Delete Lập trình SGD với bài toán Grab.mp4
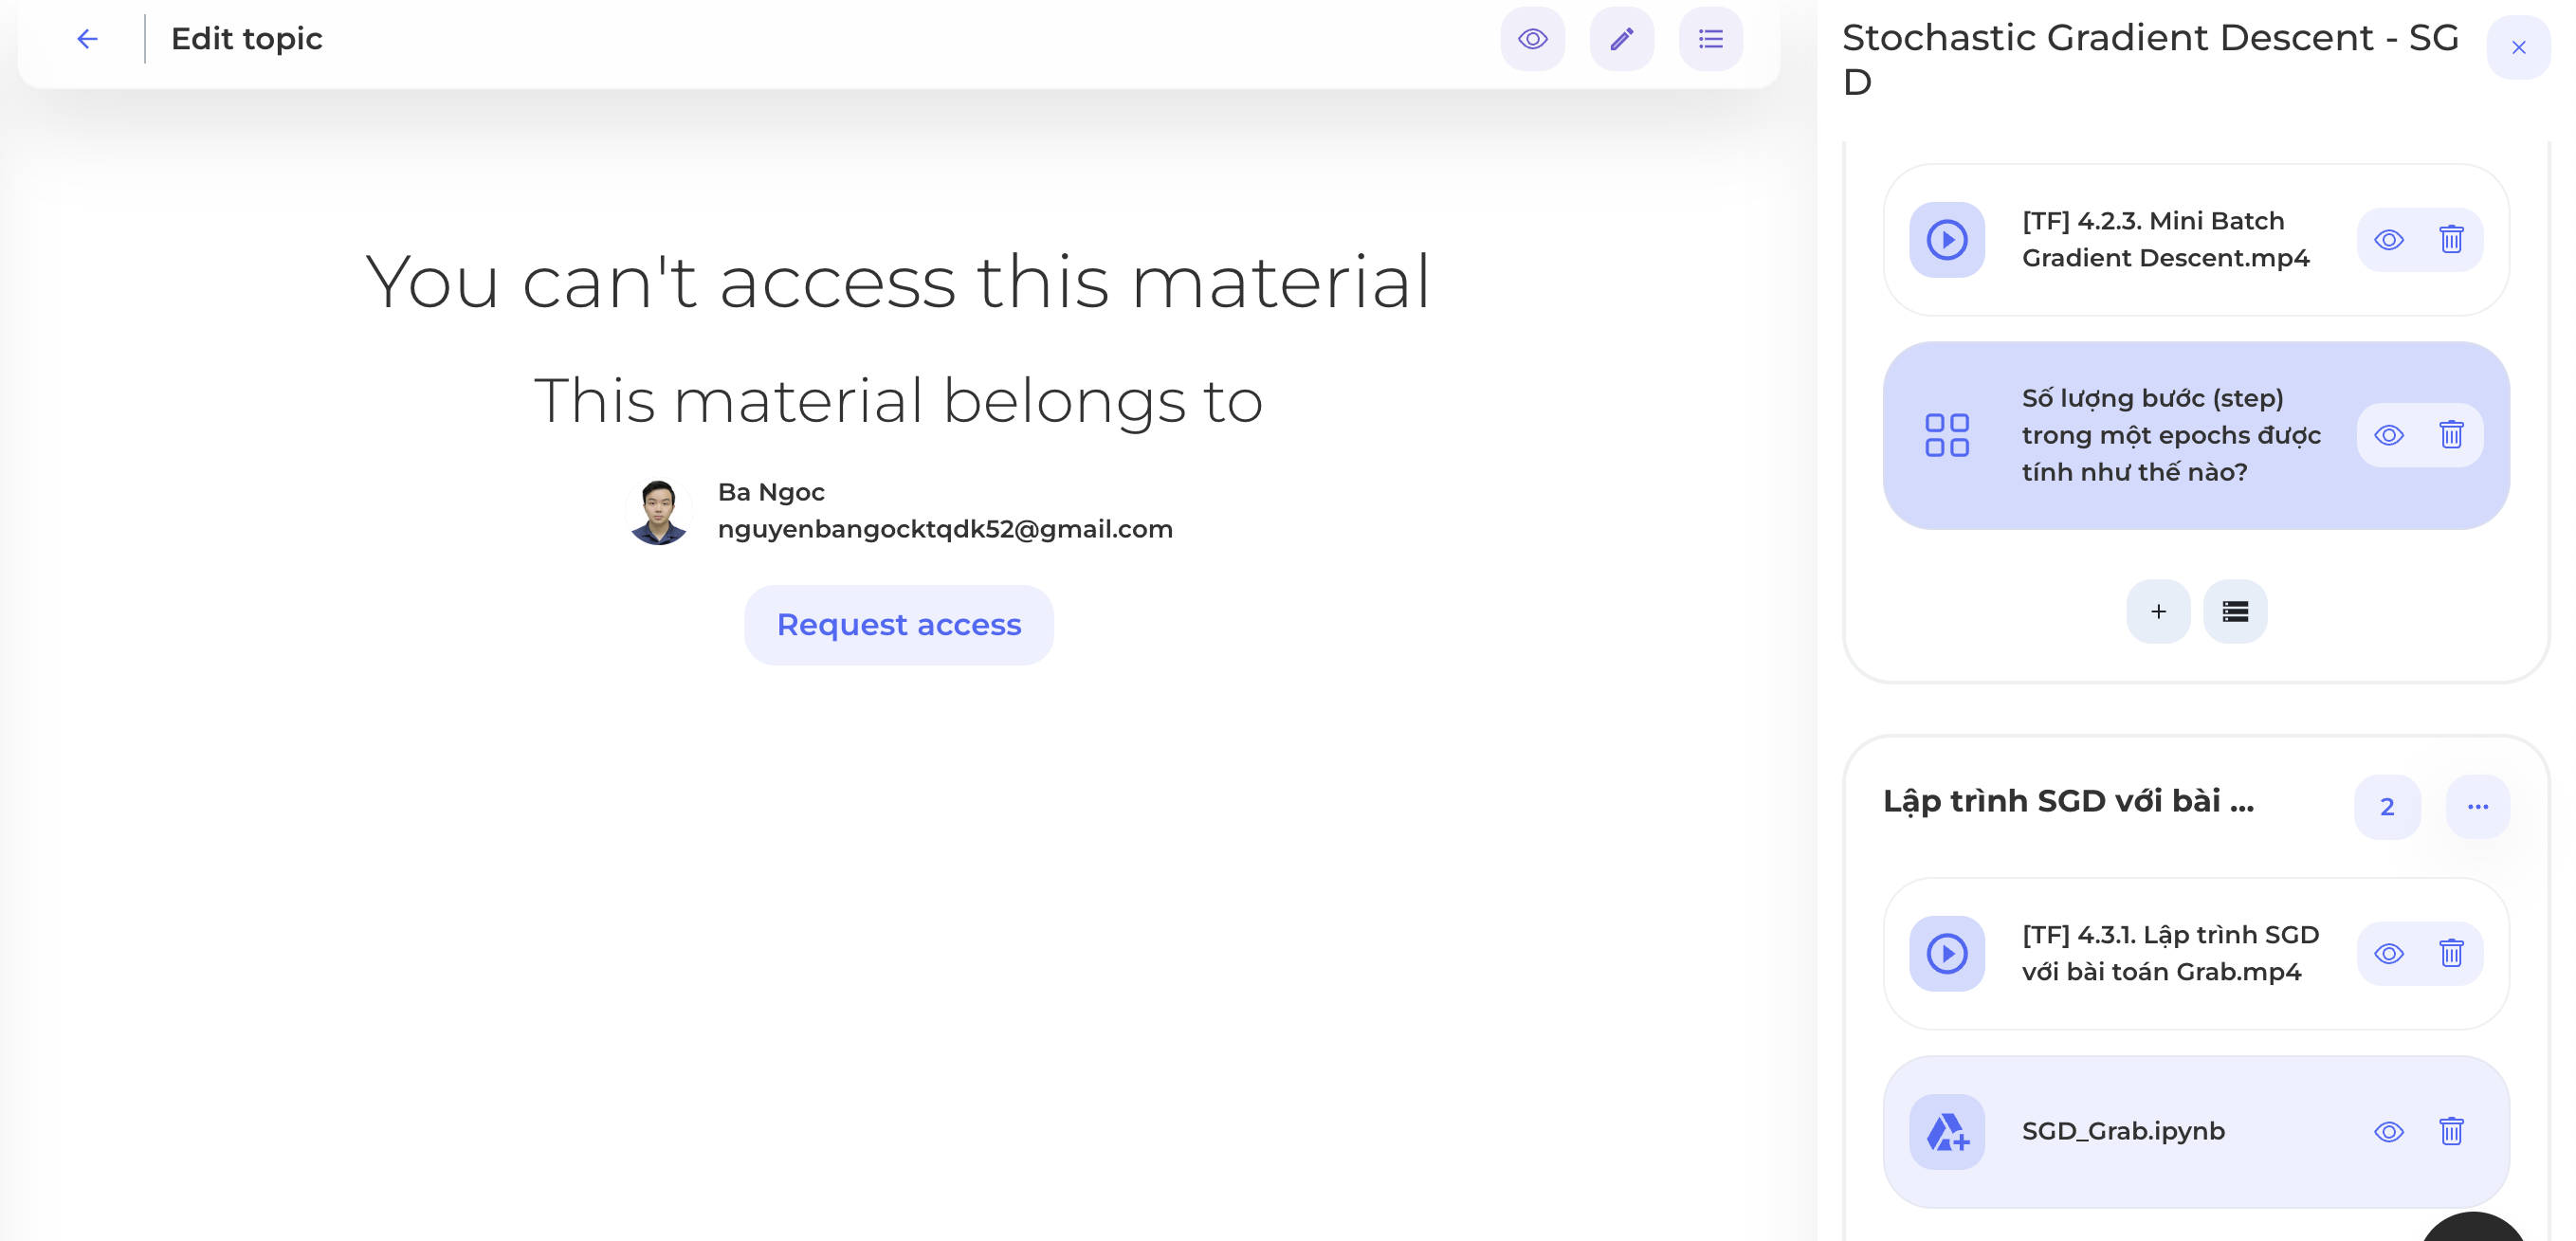2576x1241 pixels. [x=2451, y=954]
